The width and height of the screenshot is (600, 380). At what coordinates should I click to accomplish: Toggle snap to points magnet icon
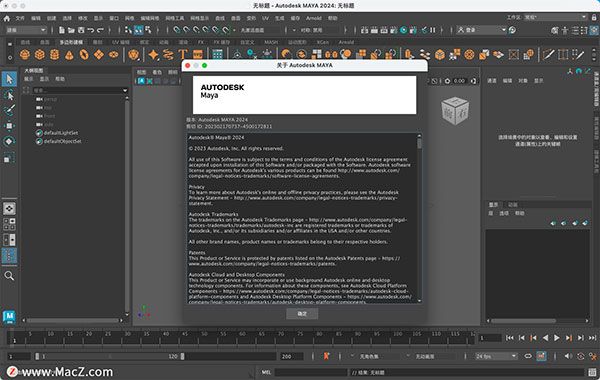pyautogui.click(x=196, y=30)
